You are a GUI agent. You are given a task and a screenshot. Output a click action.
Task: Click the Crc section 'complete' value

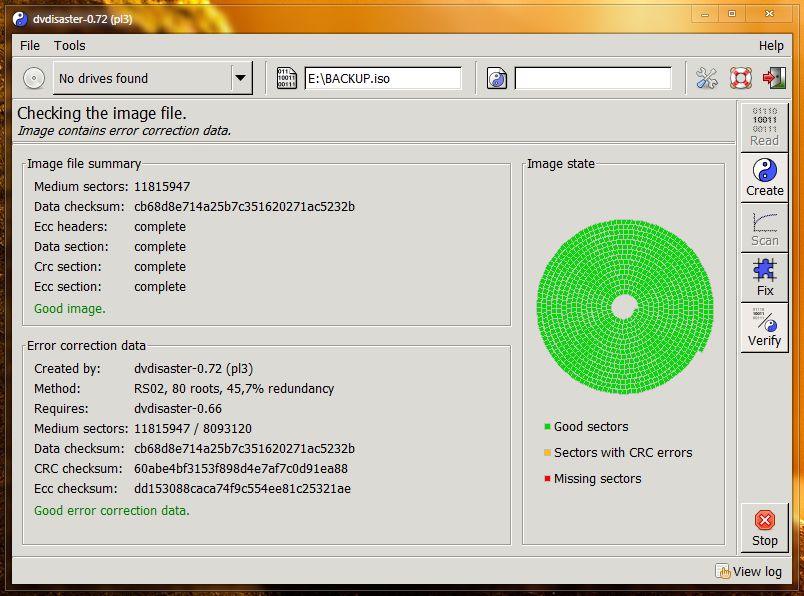[x=160, y=267]
